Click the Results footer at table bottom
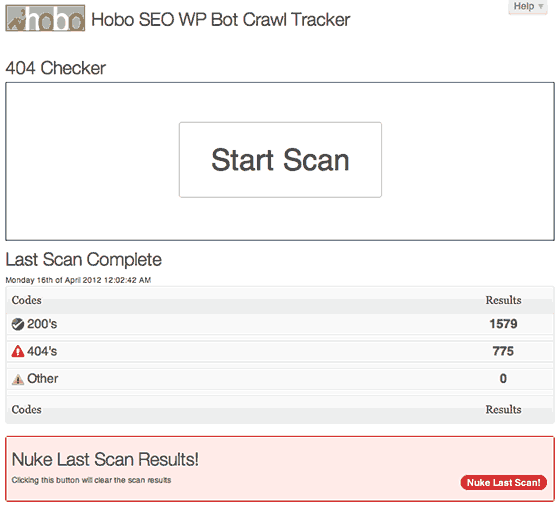The image size is (560, 511). pos(503,410)
